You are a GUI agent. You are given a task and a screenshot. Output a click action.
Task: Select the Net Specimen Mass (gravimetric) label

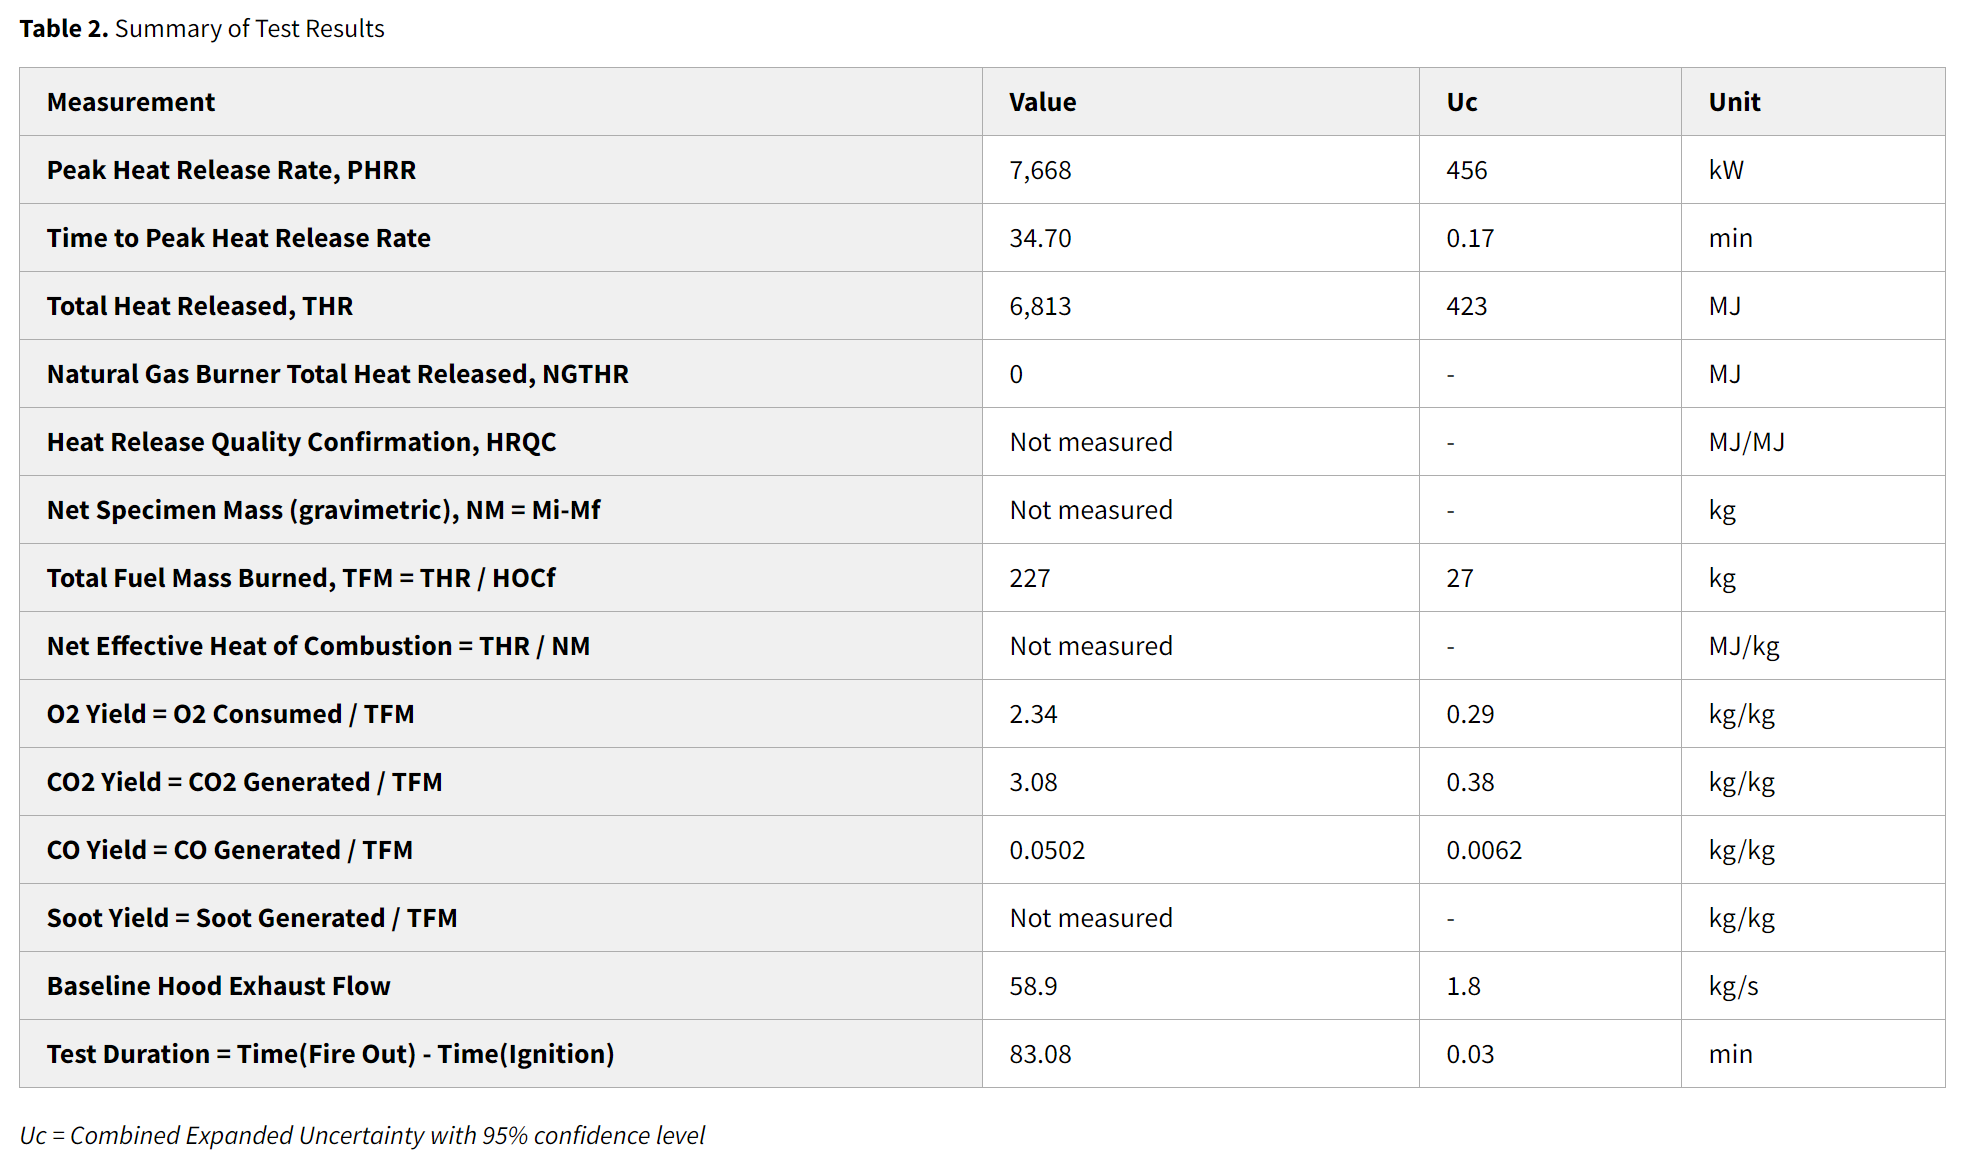coord(323,510)
